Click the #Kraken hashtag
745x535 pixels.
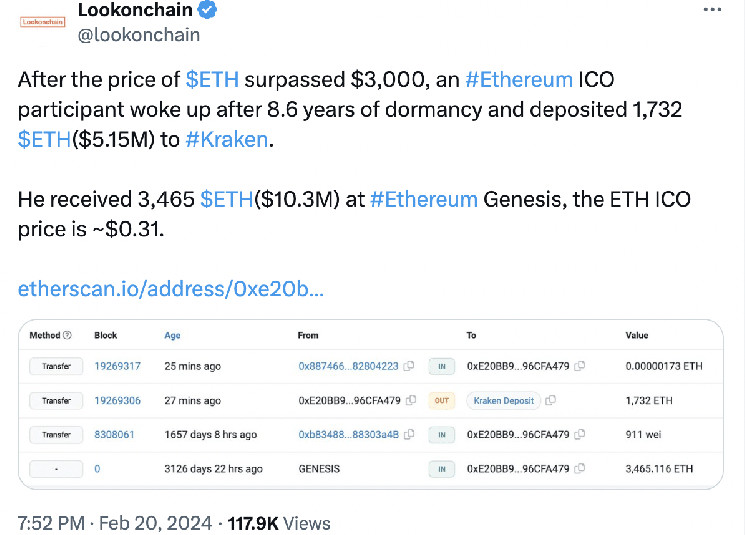click(x=227, y=139)
